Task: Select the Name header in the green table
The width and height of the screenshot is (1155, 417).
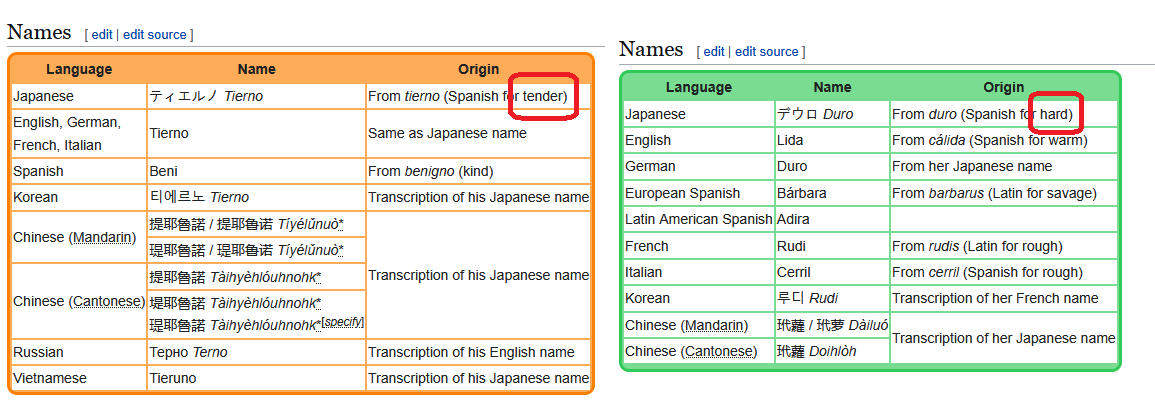Action: [x=832, y=87]
